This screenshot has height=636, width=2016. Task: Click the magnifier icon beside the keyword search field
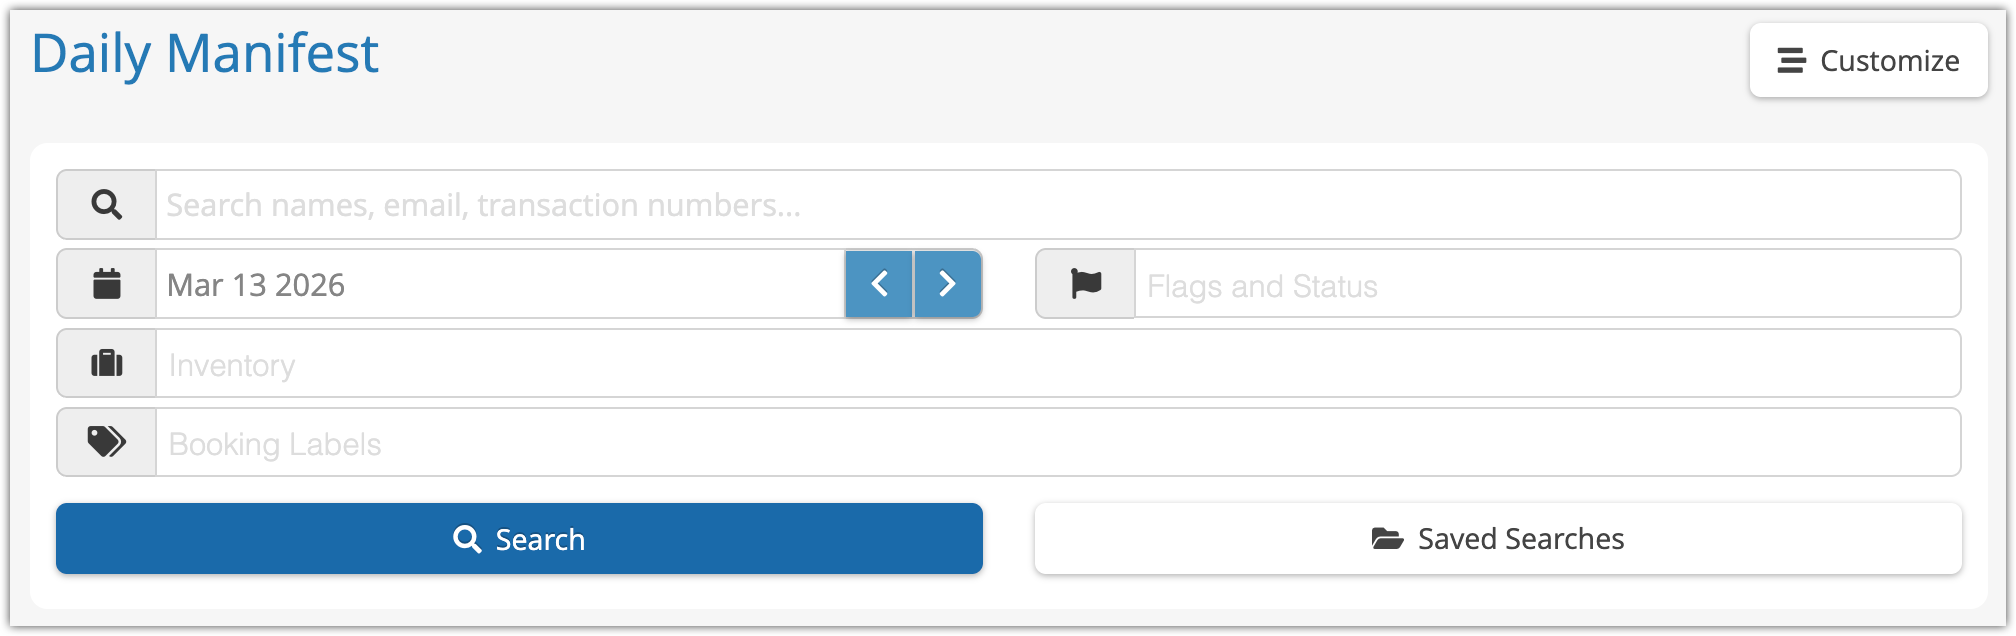(x=107, y=205)
